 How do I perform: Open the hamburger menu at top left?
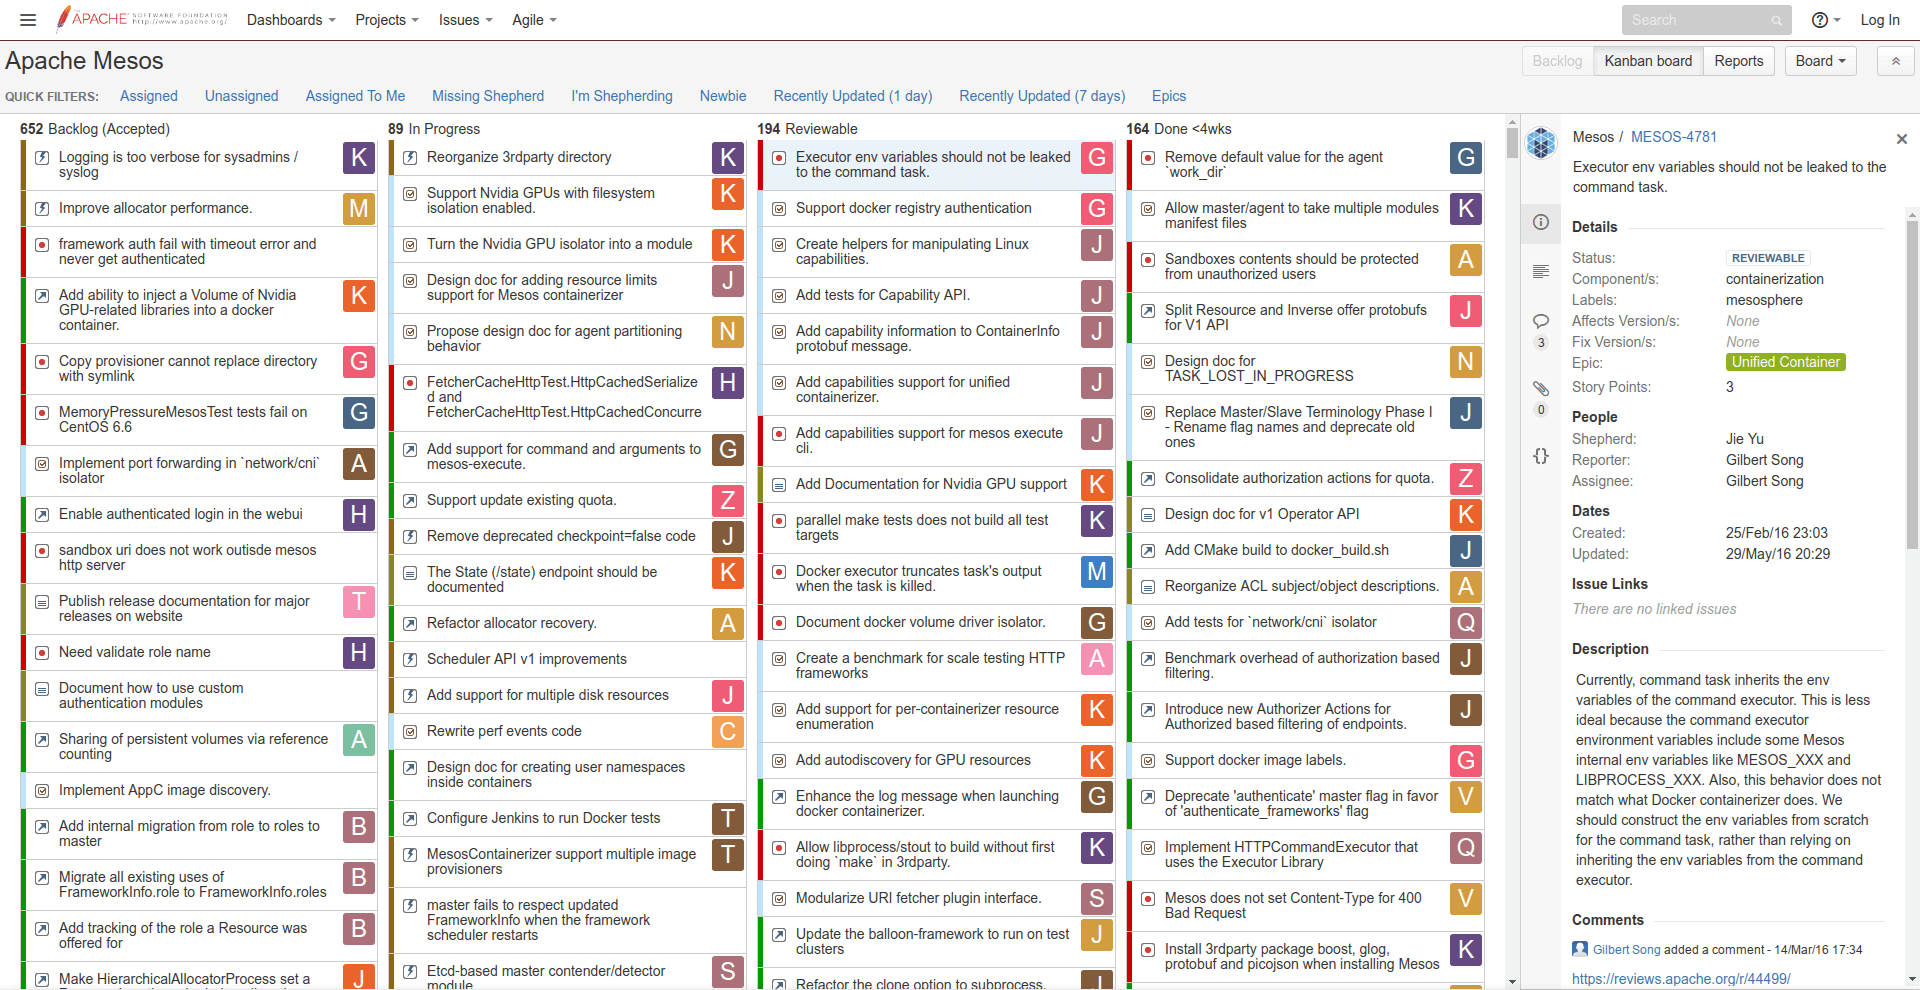tap(27, 19)
